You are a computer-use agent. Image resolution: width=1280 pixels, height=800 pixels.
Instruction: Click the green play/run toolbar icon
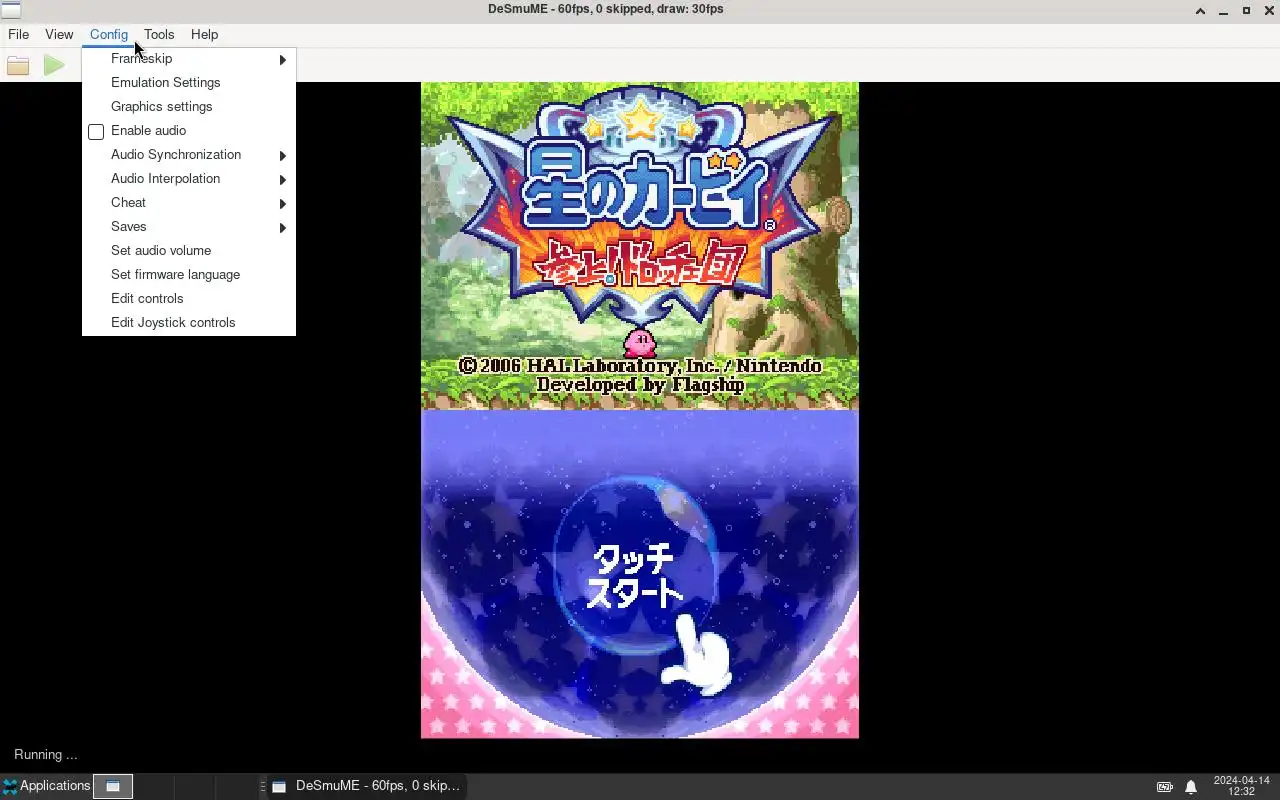click(x=54, y=66)
